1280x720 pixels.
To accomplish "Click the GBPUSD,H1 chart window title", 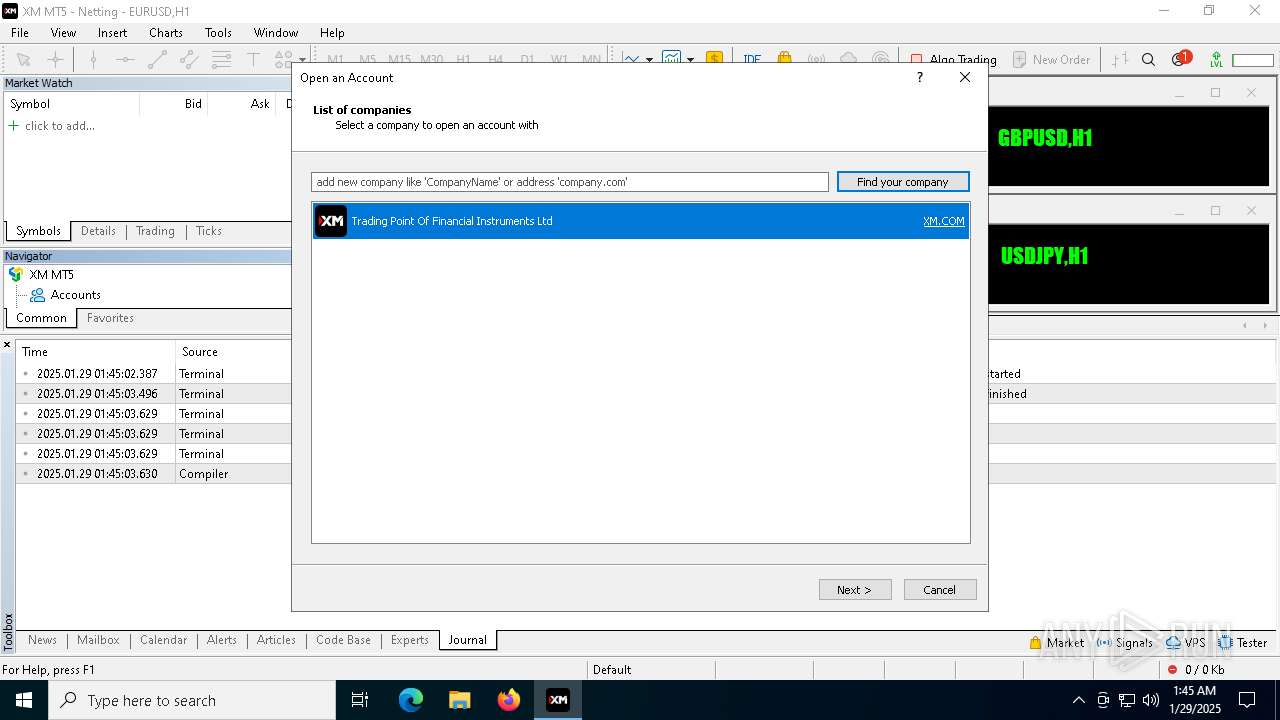I will click(x=1045, y=138).
